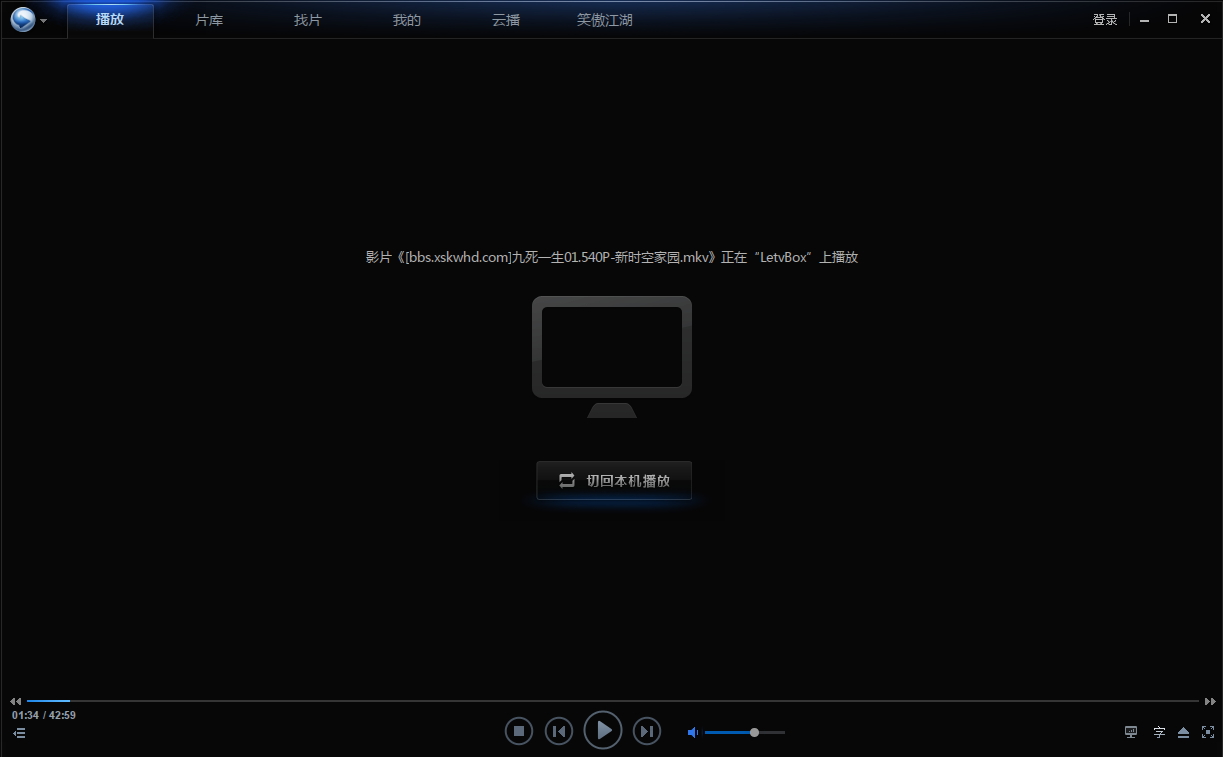The image size is (1223, 757).
Task: Open the playlist icon at bottom left
Action: [19, 733]
